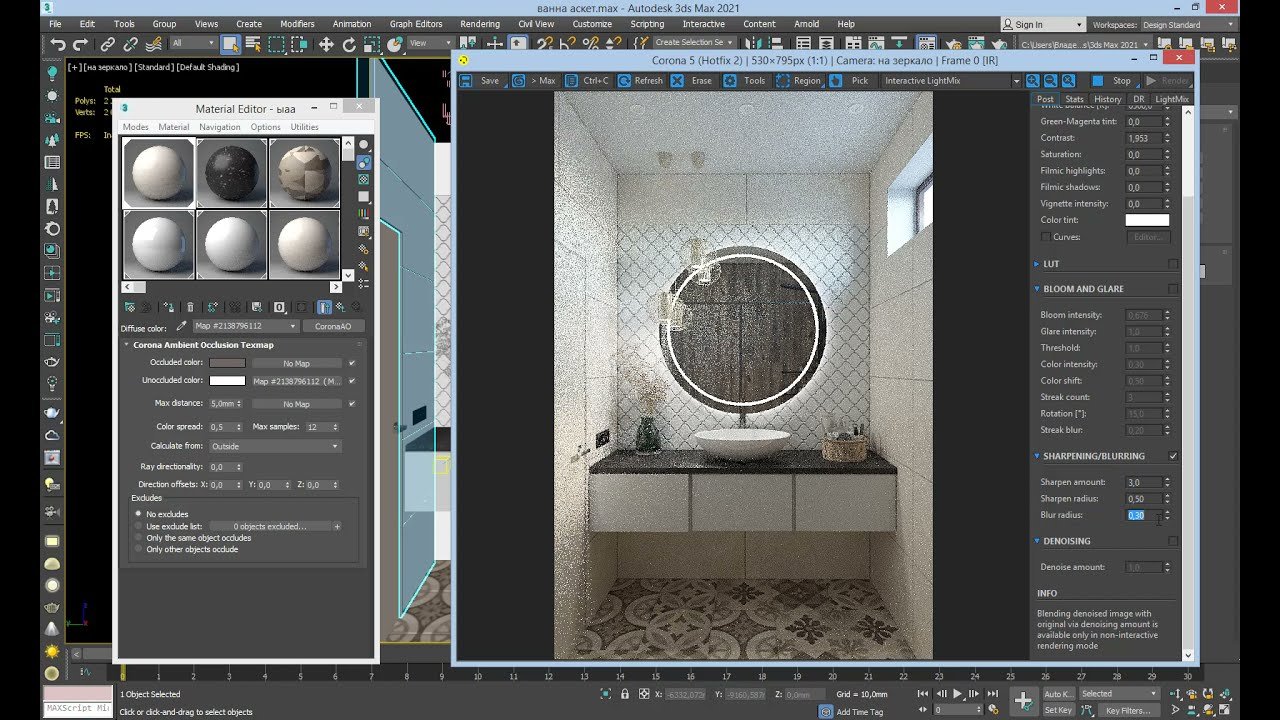The image size is (1280, 720).
Task: Click the Erase button in Corona toolbar
Action: coord(691,81)
